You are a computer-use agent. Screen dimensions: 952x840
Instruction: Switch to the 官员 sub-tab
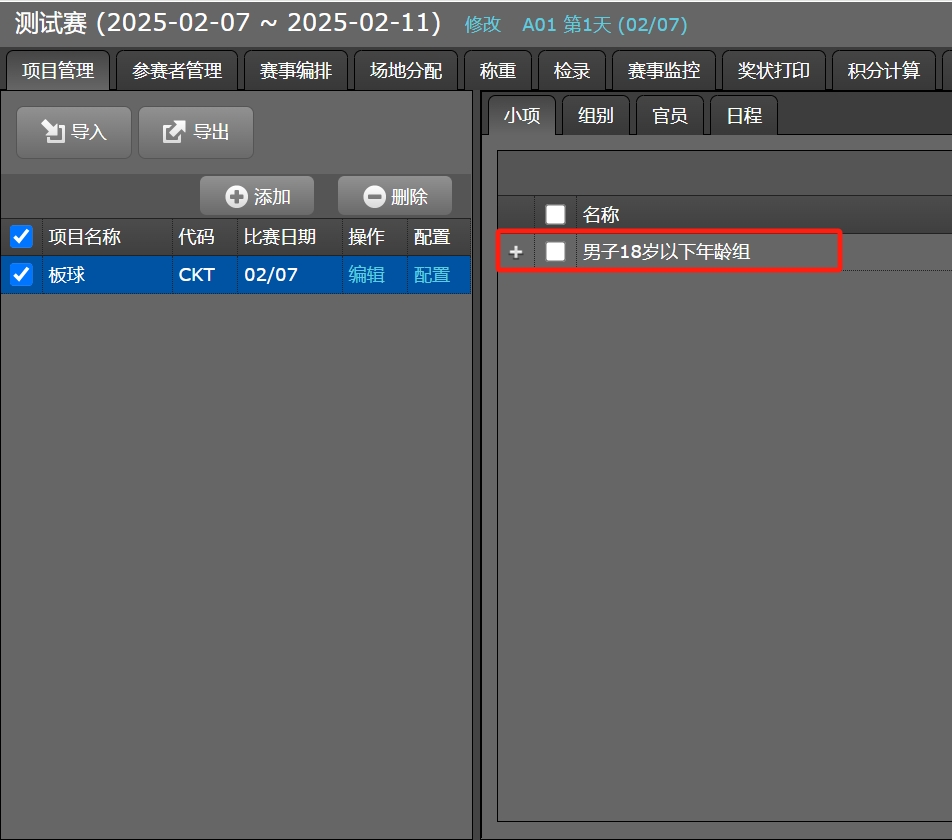point(669,116)
